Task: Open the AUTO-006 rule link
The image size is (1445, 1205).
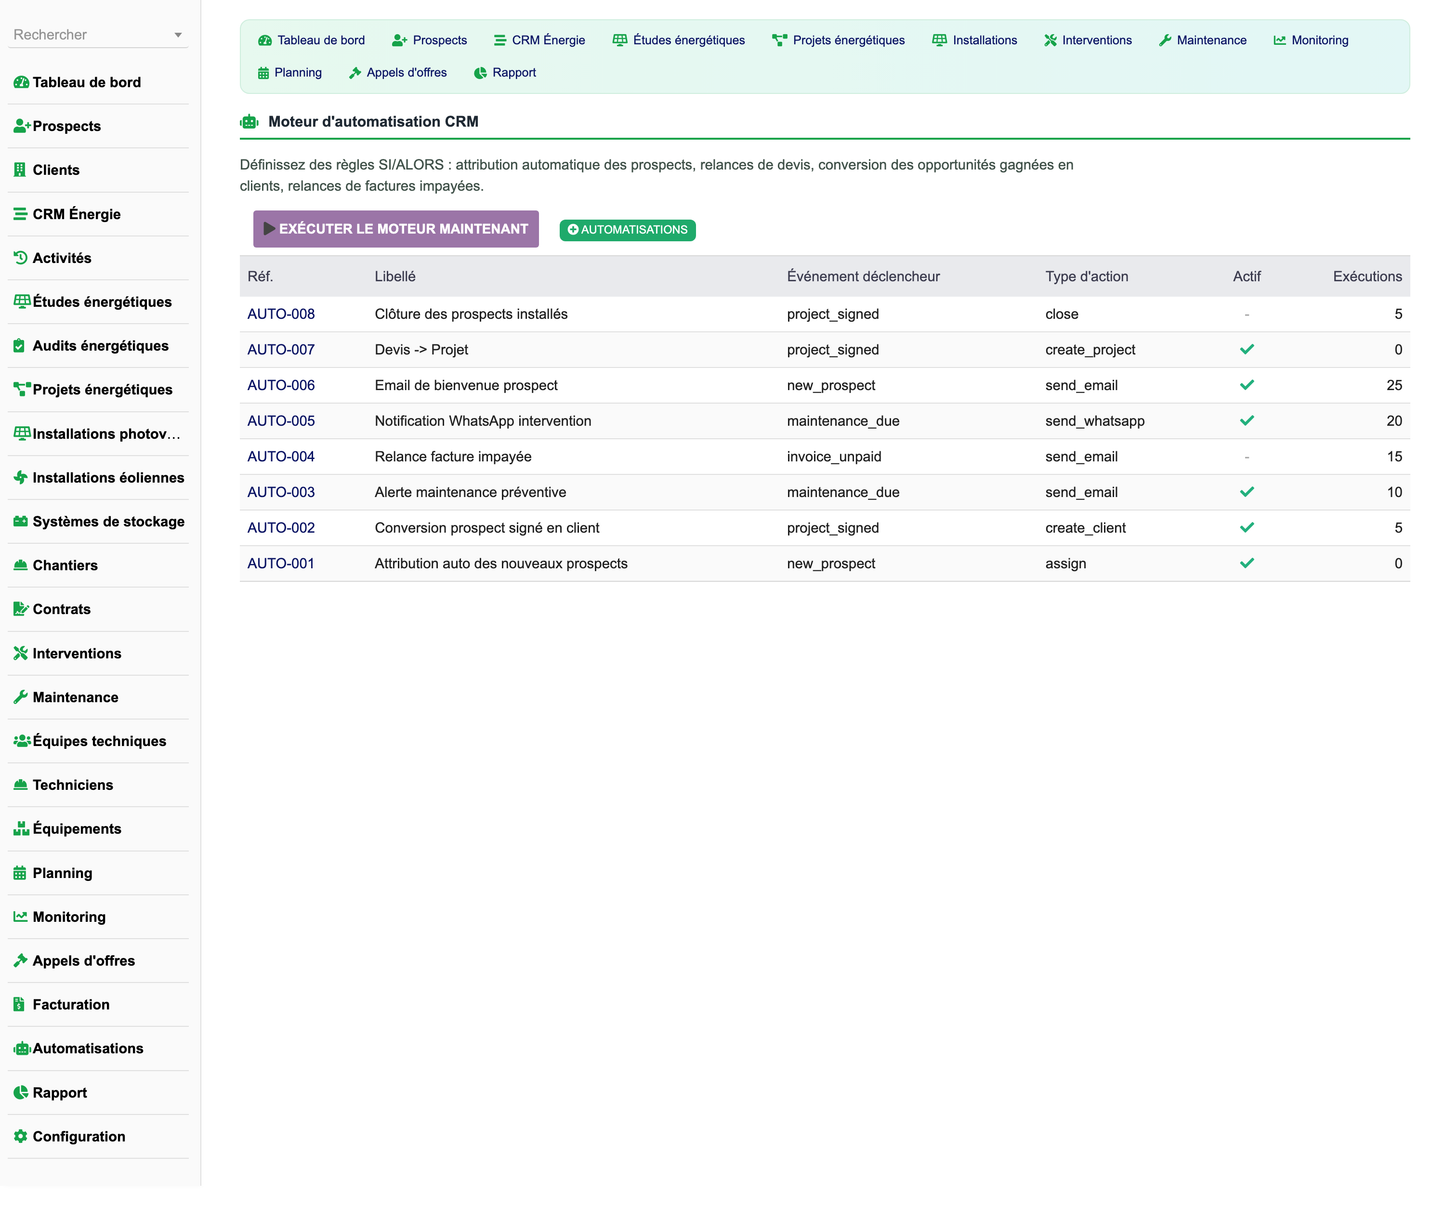Action: 281,385
